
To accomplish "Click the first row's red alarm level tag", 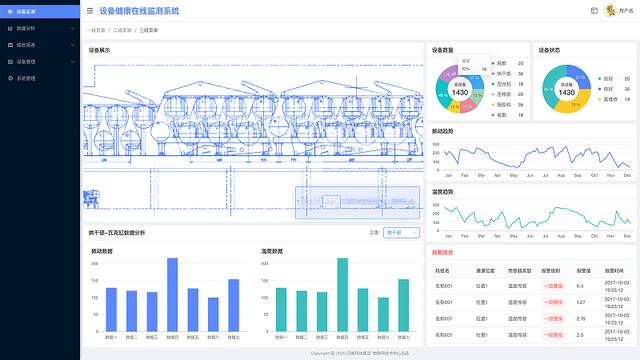I will (553, 286).
